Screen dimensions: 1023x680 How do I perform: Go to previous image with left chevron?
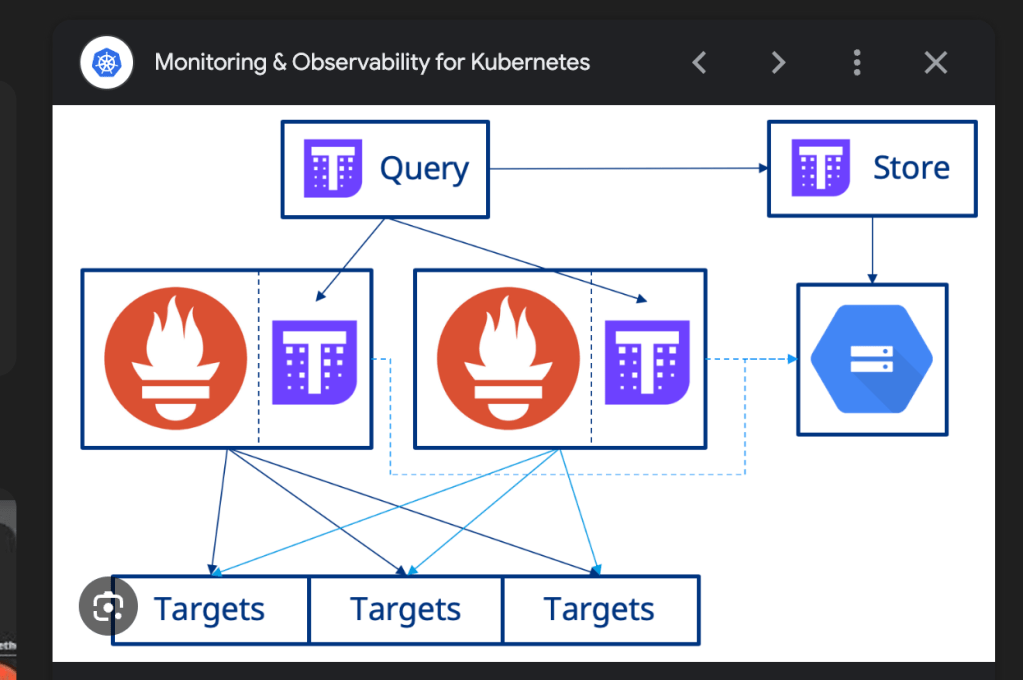[x=699, y=63]
